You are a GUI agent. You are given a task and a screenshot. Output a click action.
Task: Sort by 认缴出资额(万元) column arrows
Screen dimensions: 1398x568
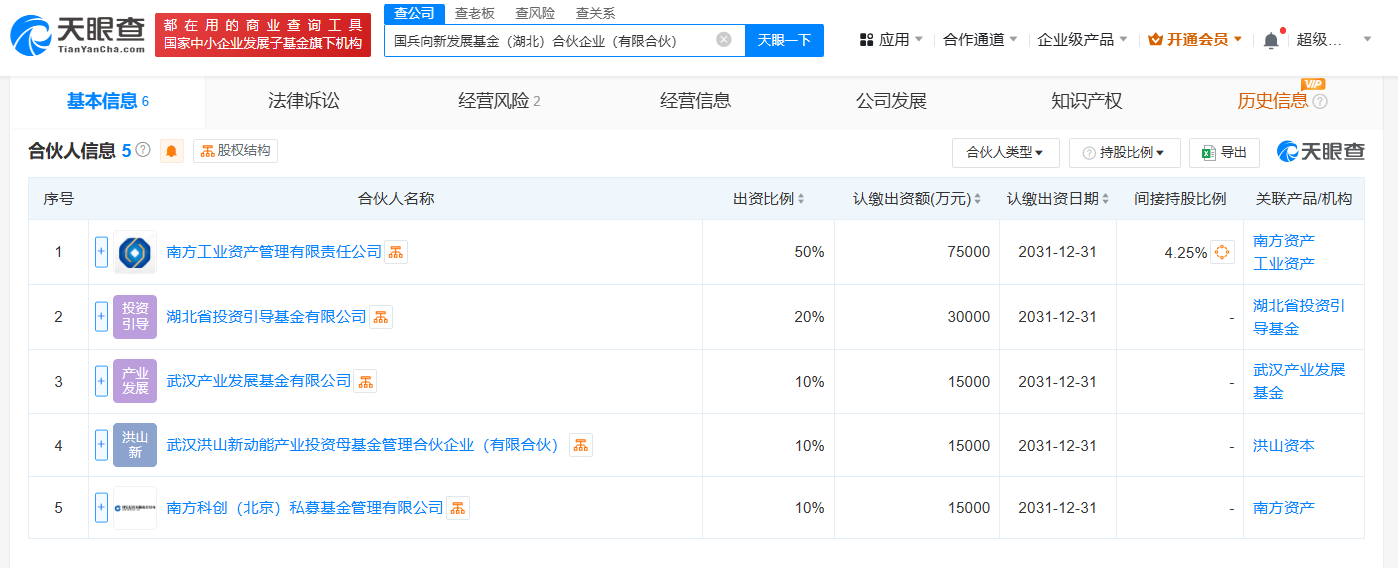tap(977, 199)
